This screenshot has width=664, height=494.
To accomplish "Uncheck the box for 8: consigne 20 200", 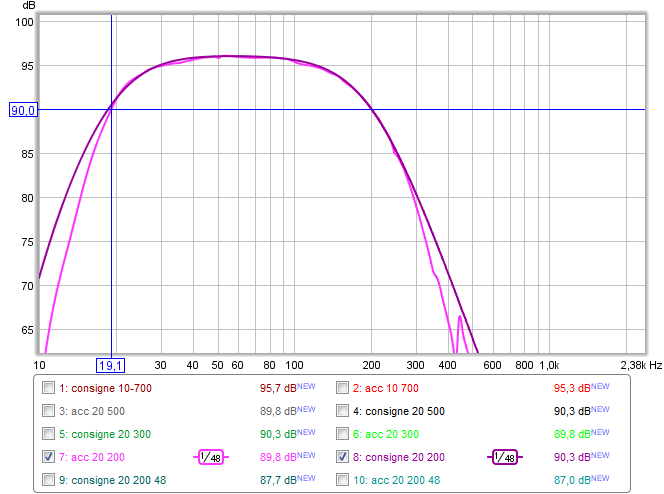I will 343,457.
